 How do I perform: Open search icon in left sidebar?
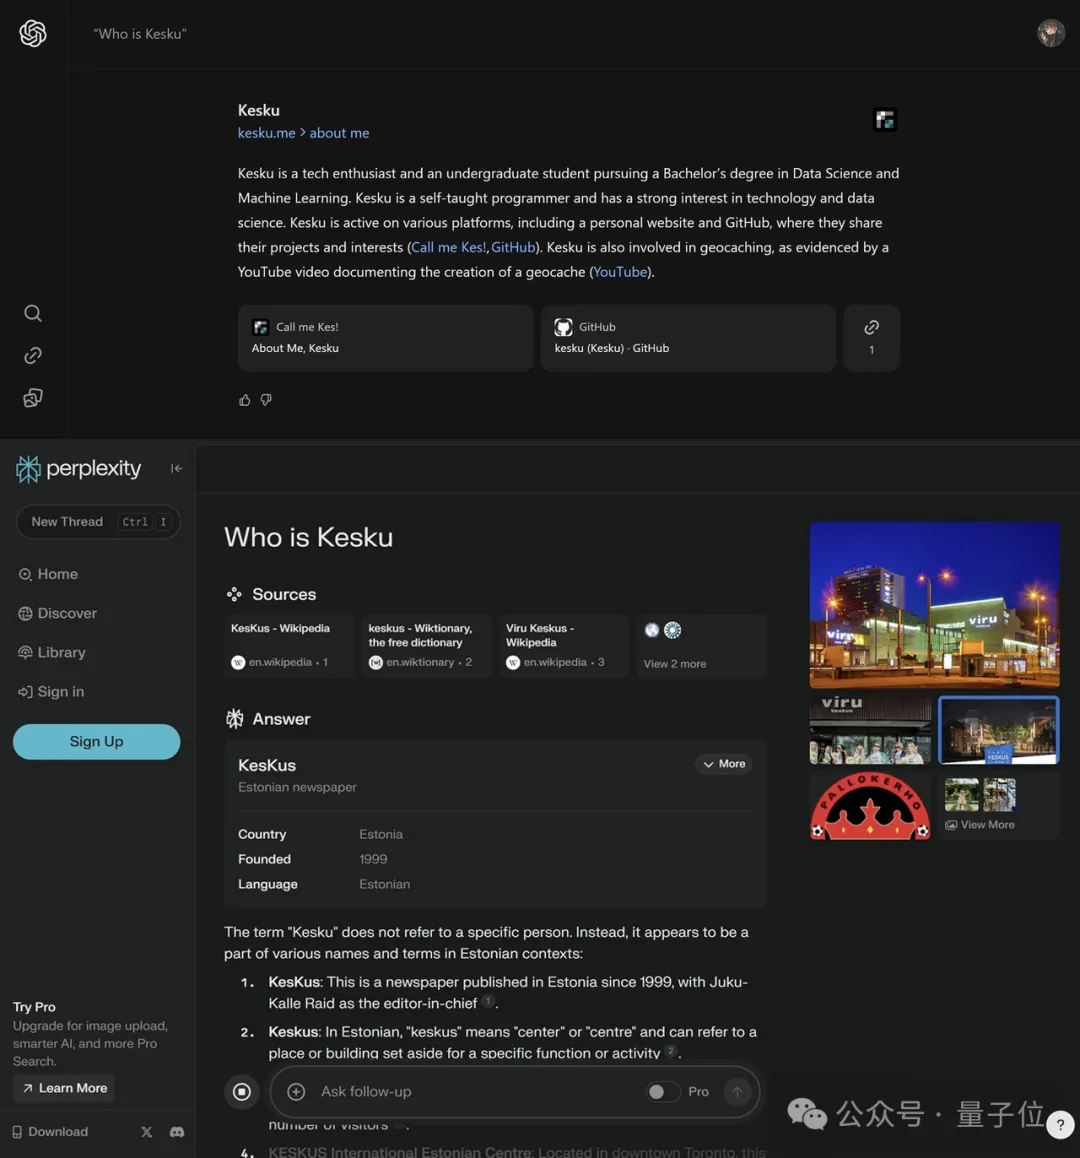point(33,313)
